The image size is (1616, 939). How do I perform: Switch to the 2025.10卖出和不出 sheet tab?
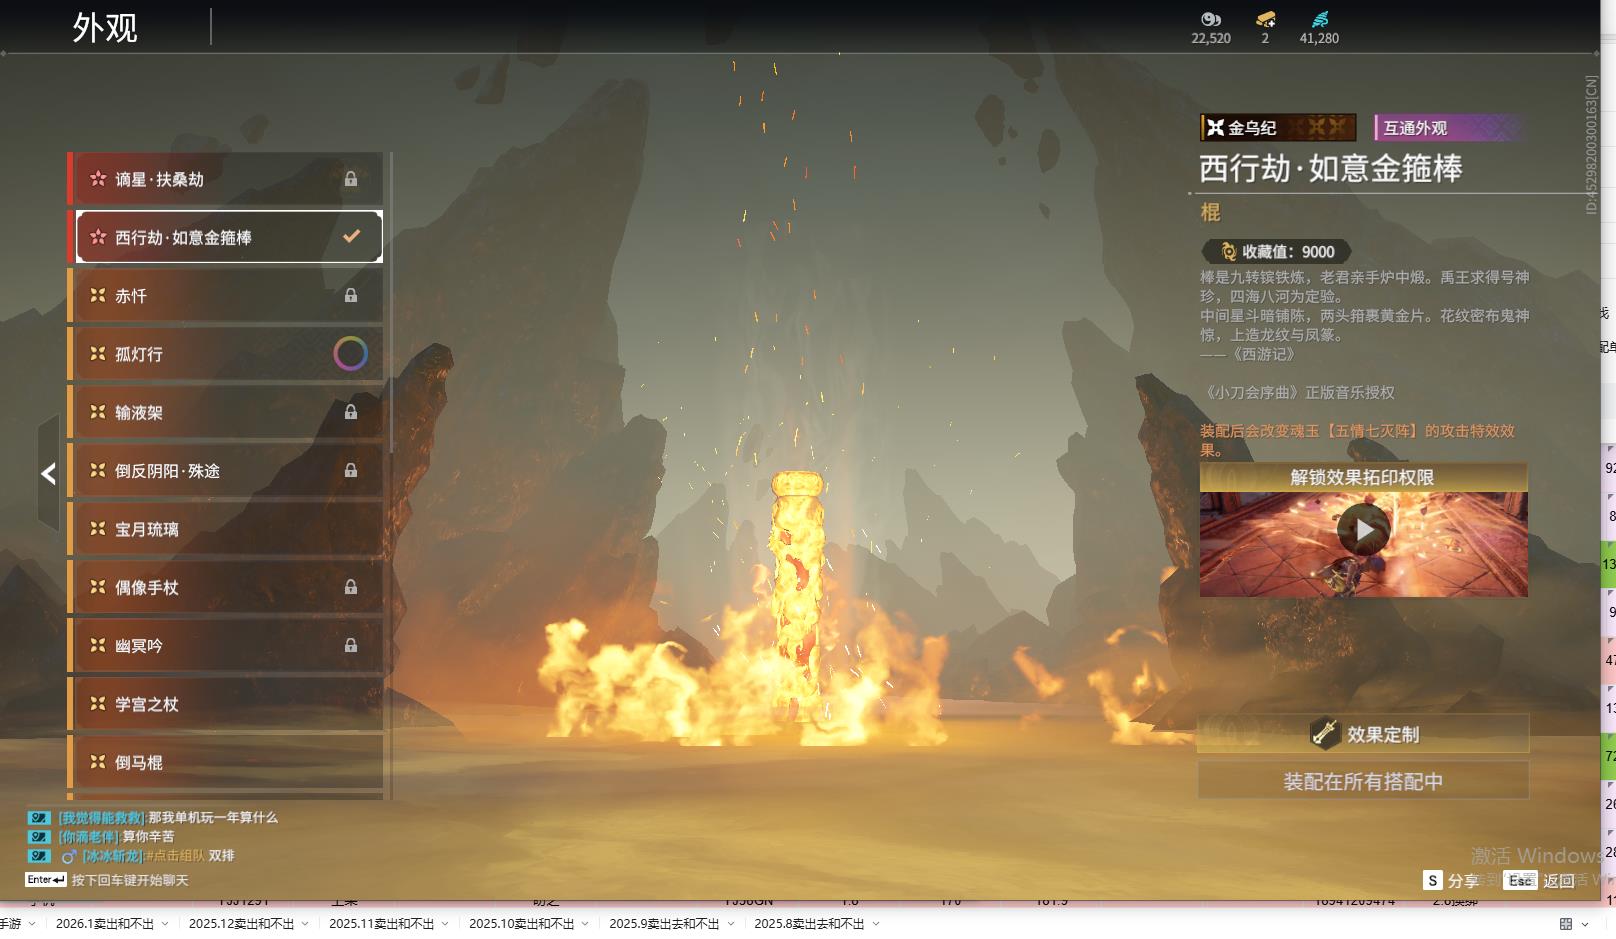coord(521,924)
